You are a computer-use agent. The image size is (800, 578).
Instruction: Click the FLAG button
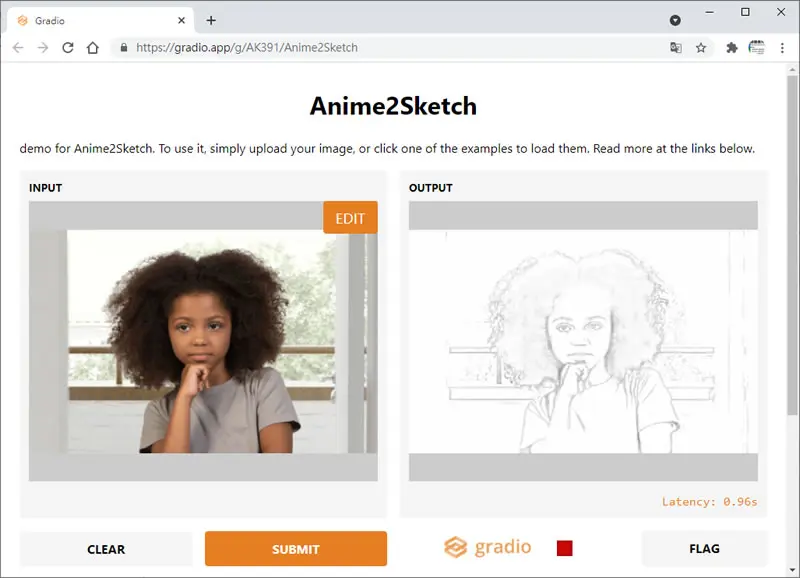[x=704, y=548]
